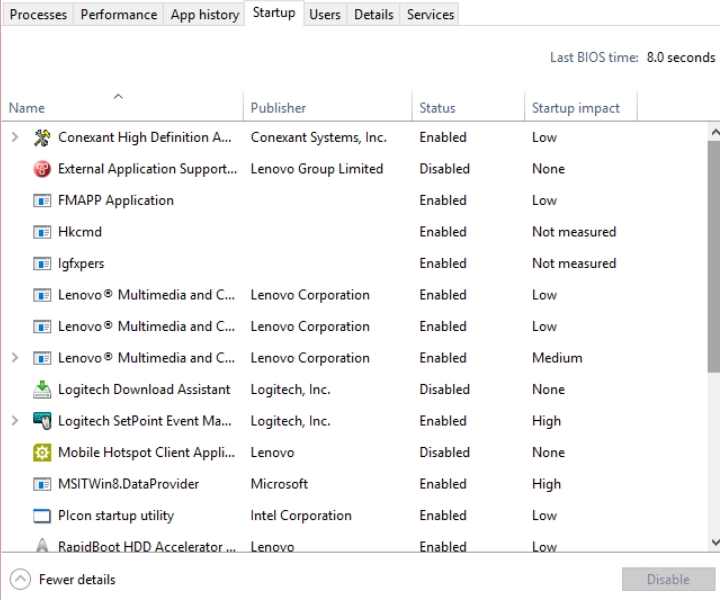Collapse view with Fewer details
Screen dimensions: 722x605
tap(63, 580)
